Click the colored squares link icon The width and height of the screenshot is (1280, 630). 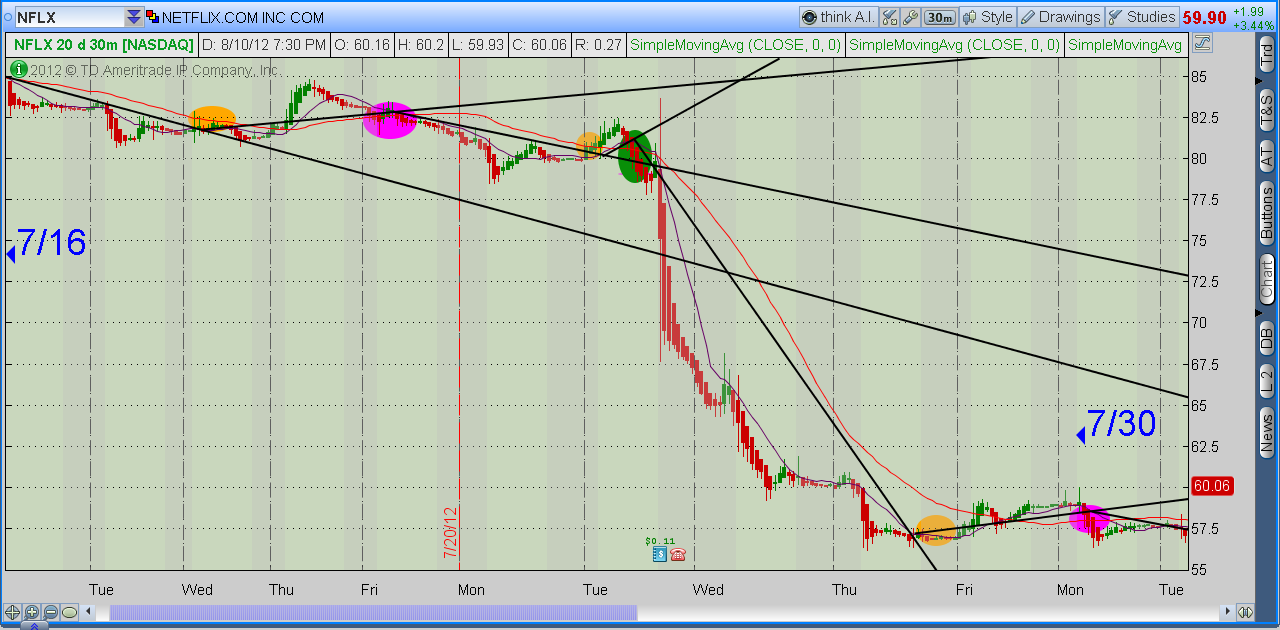(152, 17)
